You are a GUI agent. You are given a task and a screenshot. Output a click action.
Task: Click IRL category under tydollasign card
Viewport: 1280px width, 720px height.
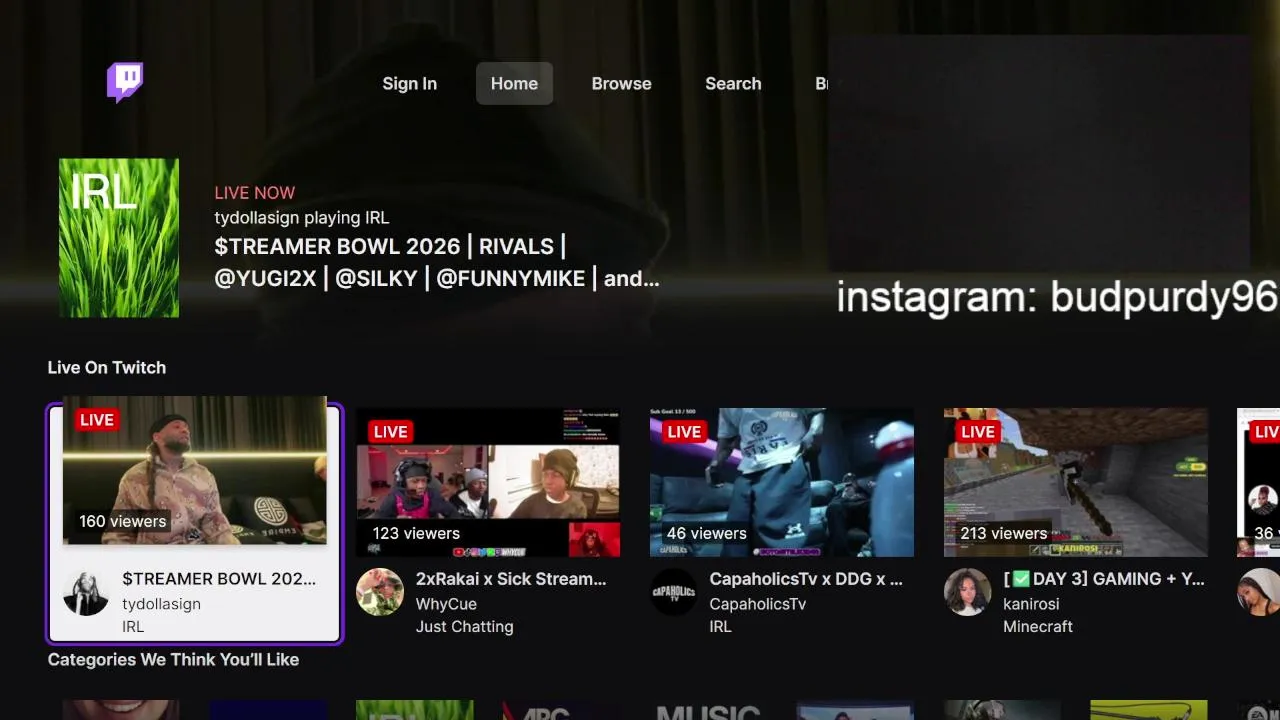pos(133,627)
